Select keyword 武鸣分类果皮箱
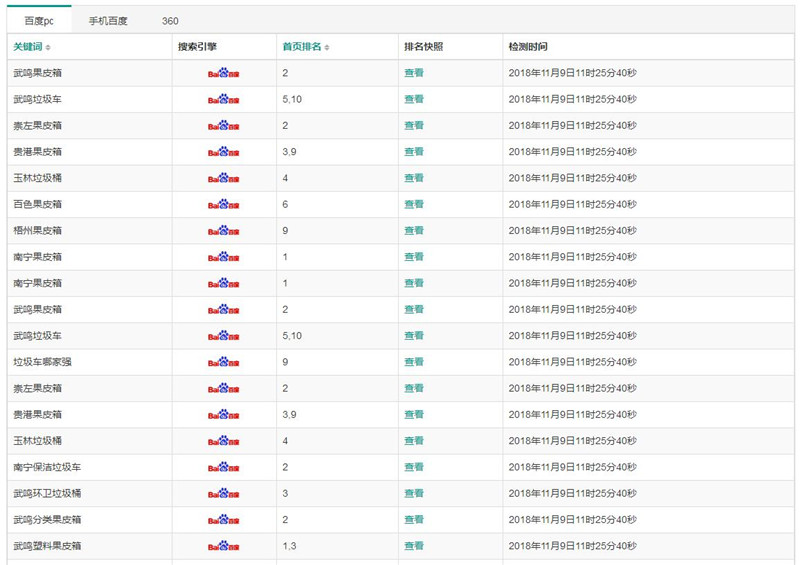The height and width of the screenshot is (565, 800). 47,520
